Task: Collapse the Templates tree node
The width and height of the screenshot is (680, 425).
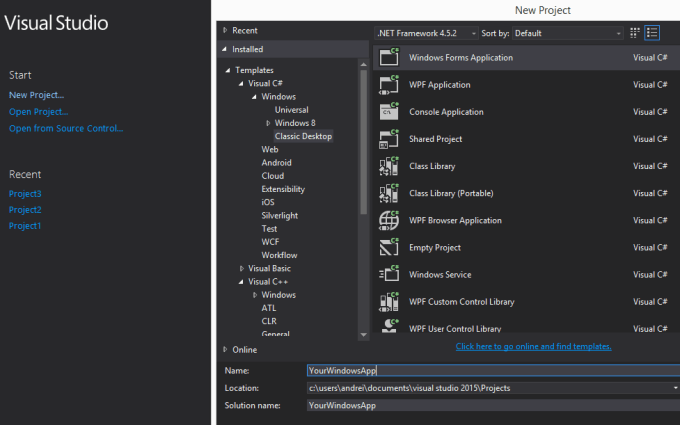Action: point(228,70)
